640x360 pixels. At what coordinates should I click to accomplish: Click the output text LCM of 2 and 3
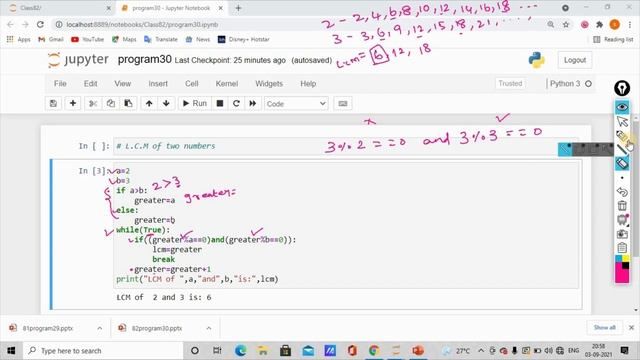click(x=164, y=297)
